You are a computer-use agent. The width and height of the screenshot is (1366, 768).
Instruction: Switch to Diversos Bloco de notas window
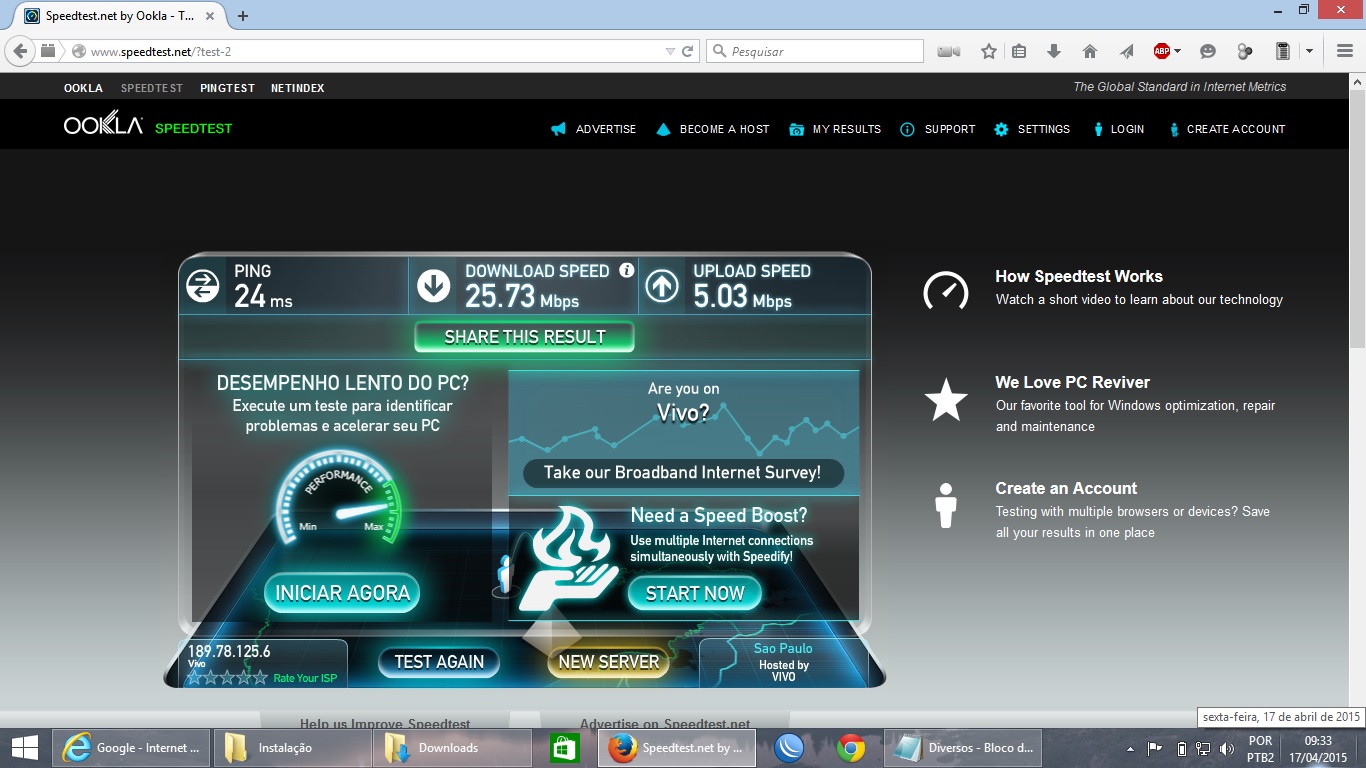point(964,748)
